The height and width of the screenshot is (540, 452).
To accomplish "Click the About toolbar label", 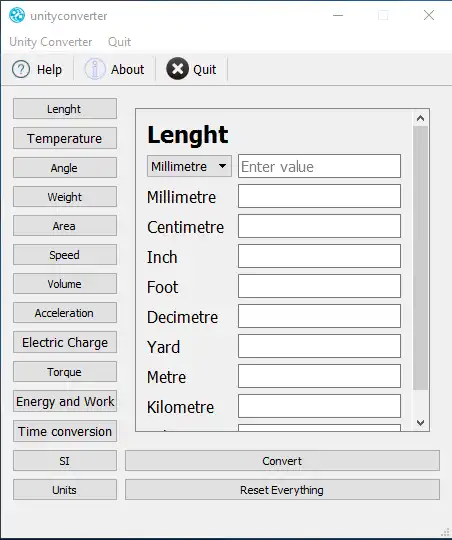I will (127, 70).
